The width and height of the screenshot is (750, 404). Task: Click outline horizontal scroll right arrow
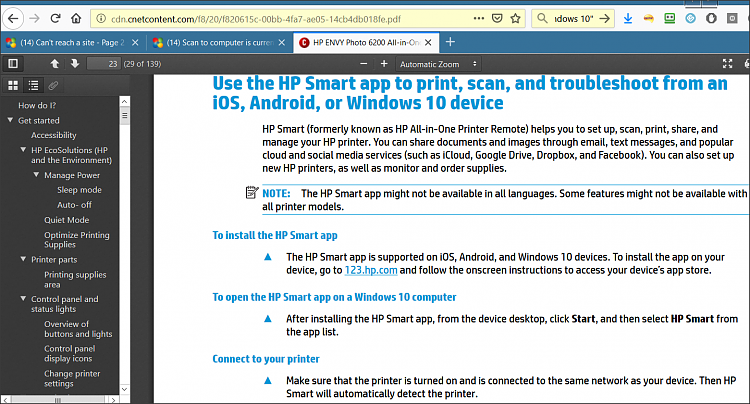click(x=113, y=400)
